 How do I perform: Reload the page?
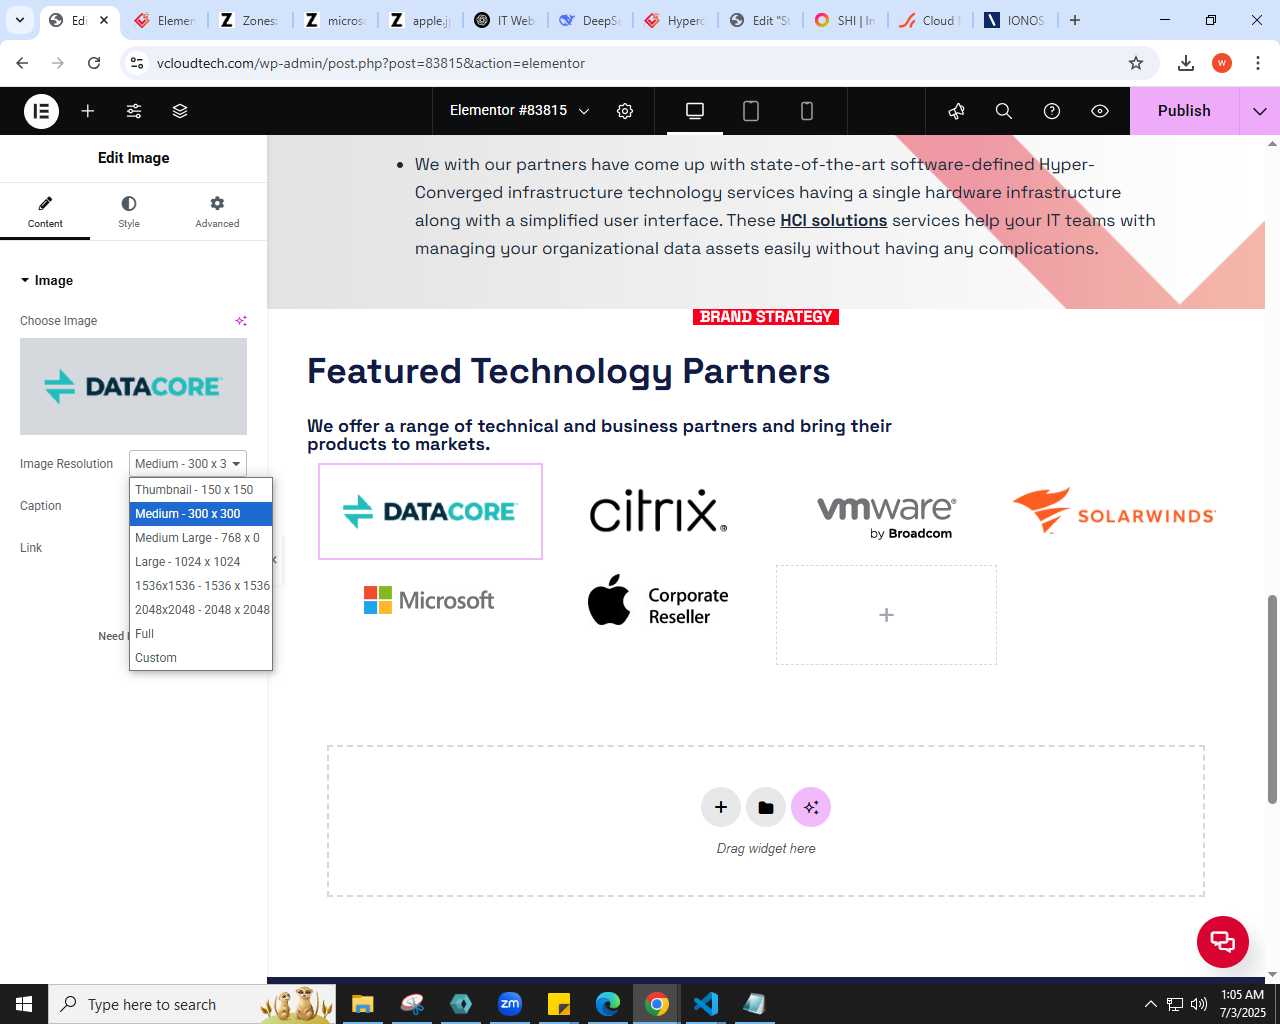pos(94,63)
